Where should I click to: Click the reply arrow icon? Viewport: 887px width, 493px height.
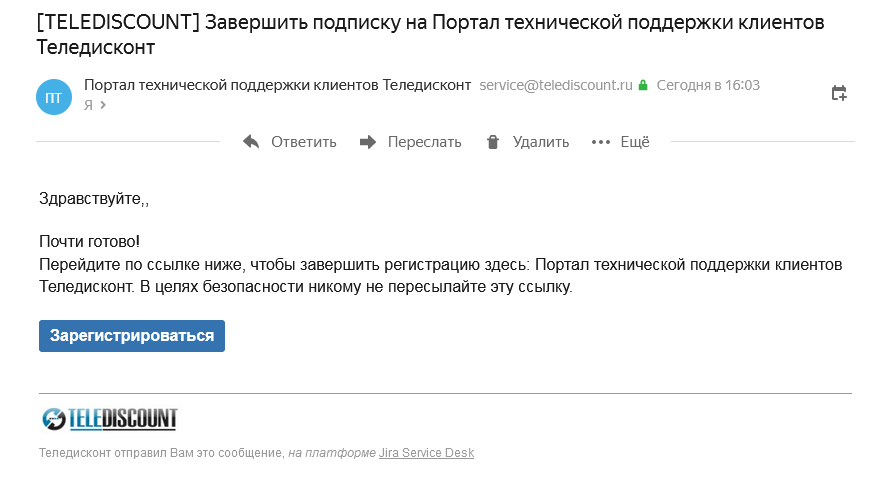tap(251, 142)
